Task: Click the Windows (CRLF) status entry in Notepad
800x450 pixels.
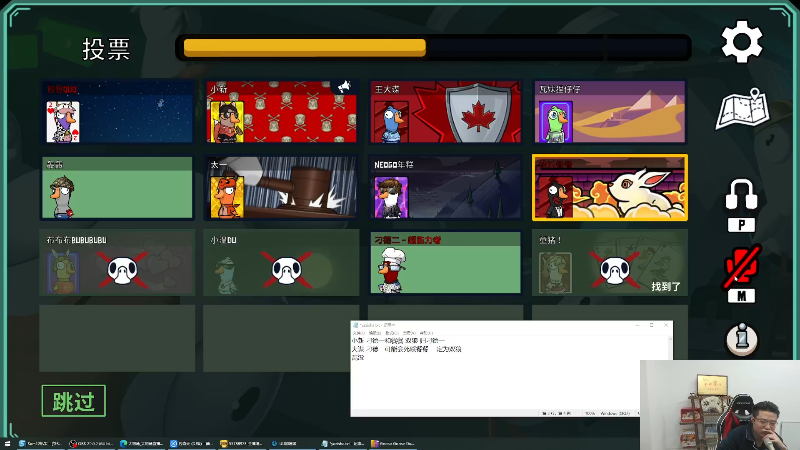Action: pos(616,413)
